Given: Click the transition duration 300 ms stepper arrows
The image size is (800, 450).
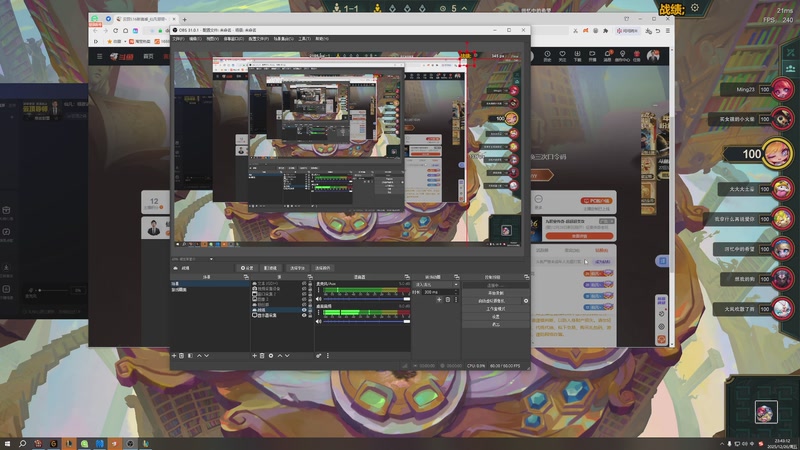Looking at the screenshot, I should point(456,292).
